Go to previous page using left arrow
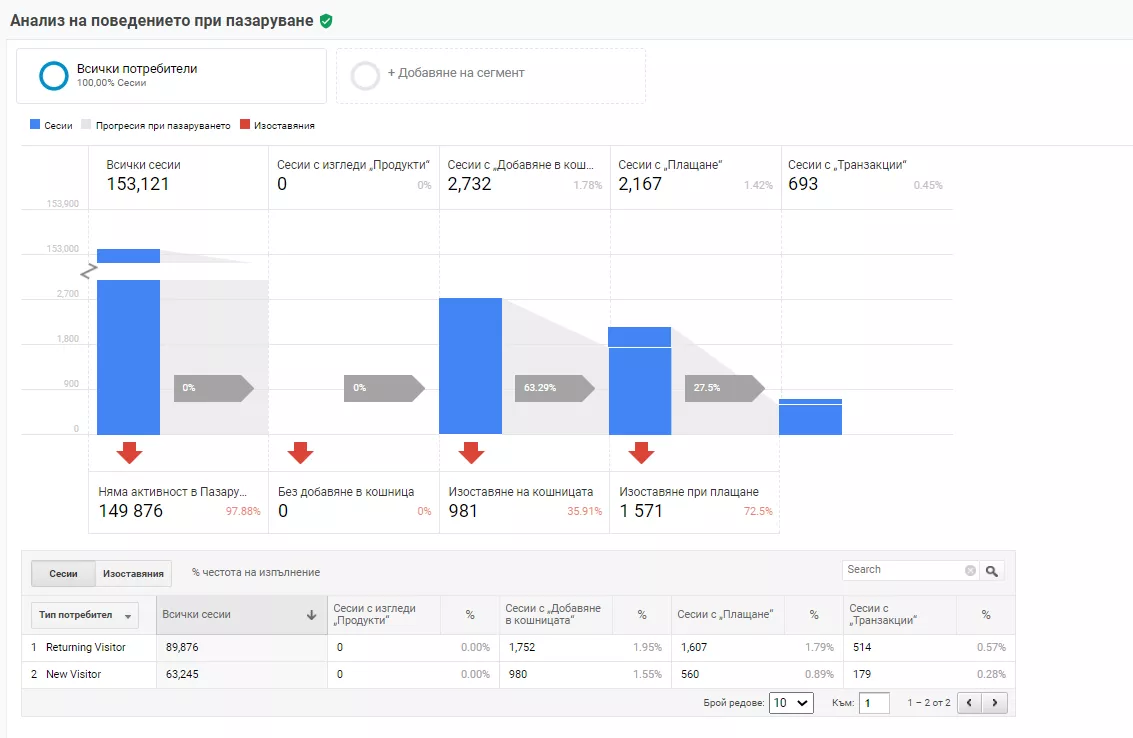The height and width of the screenshot is (738, 1133). coord(970,703)
